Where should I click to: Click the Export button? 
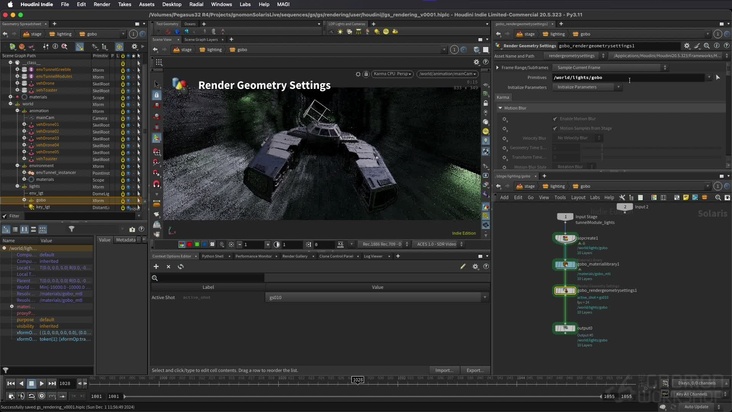pos(475,370)
